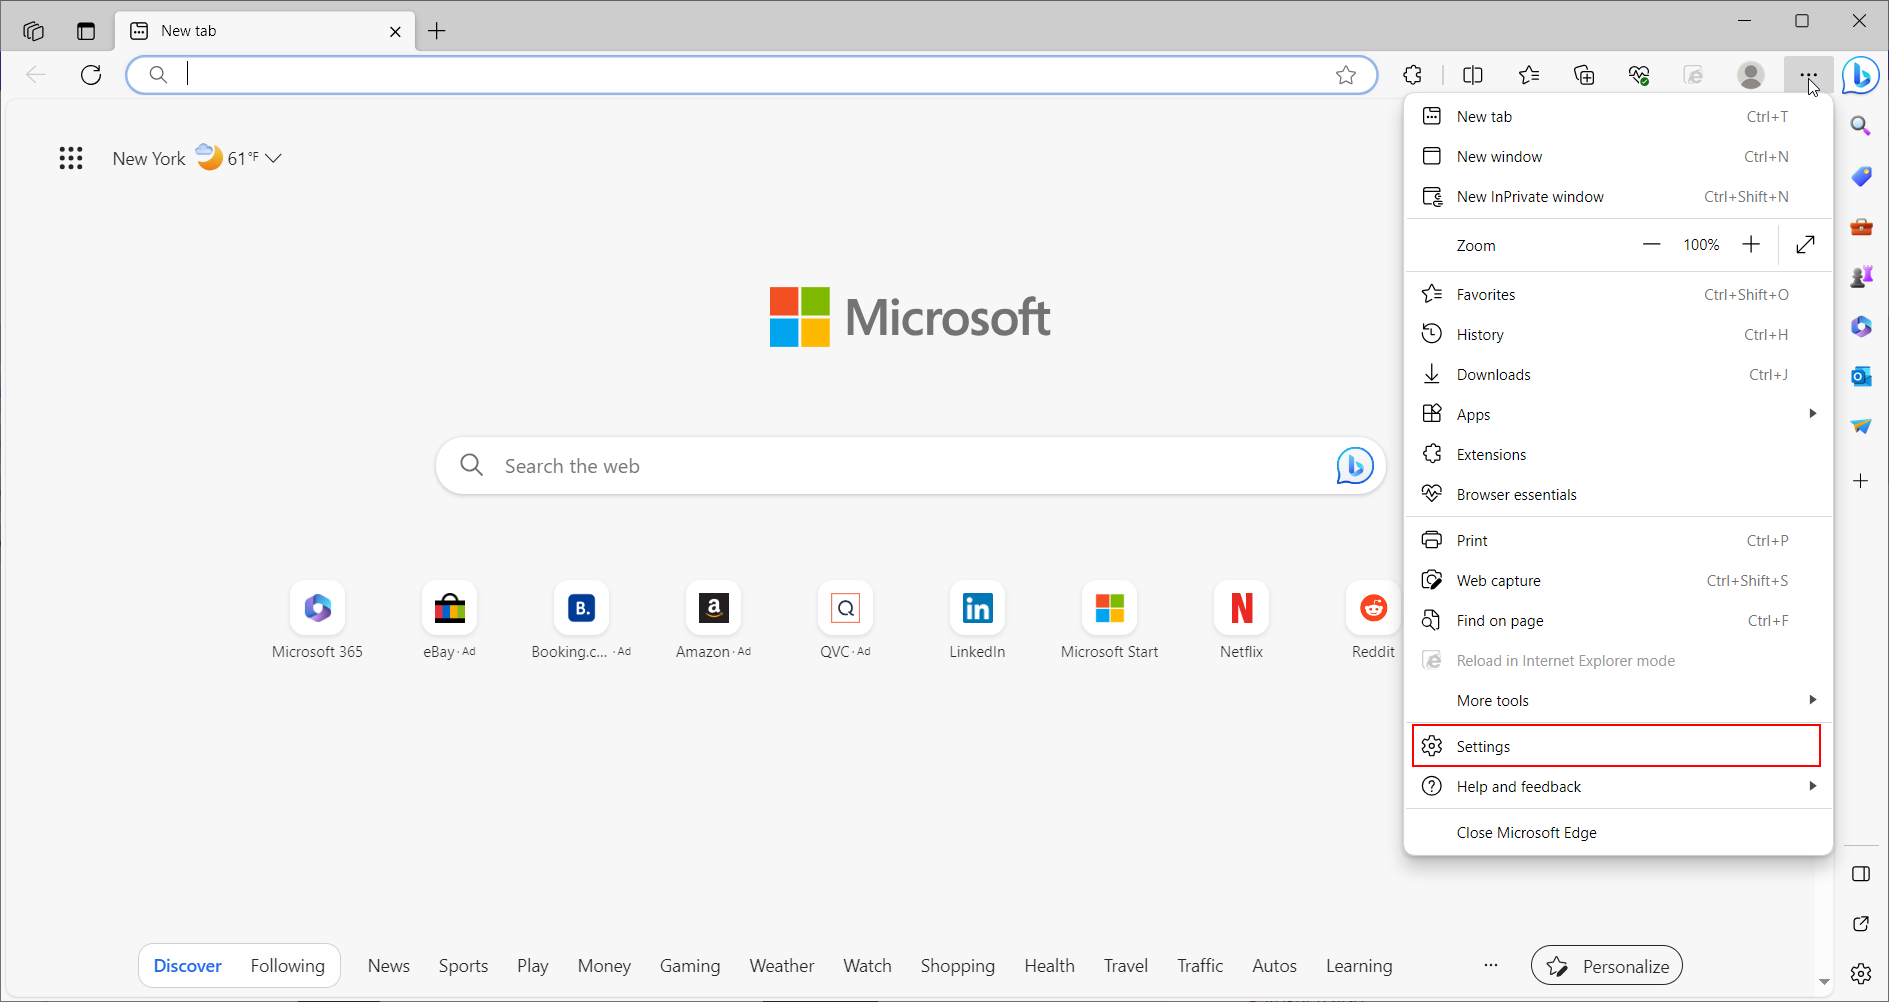Add this page to favorites star icon
Screen dimensions: 1889x1002
click(1346, 75)
